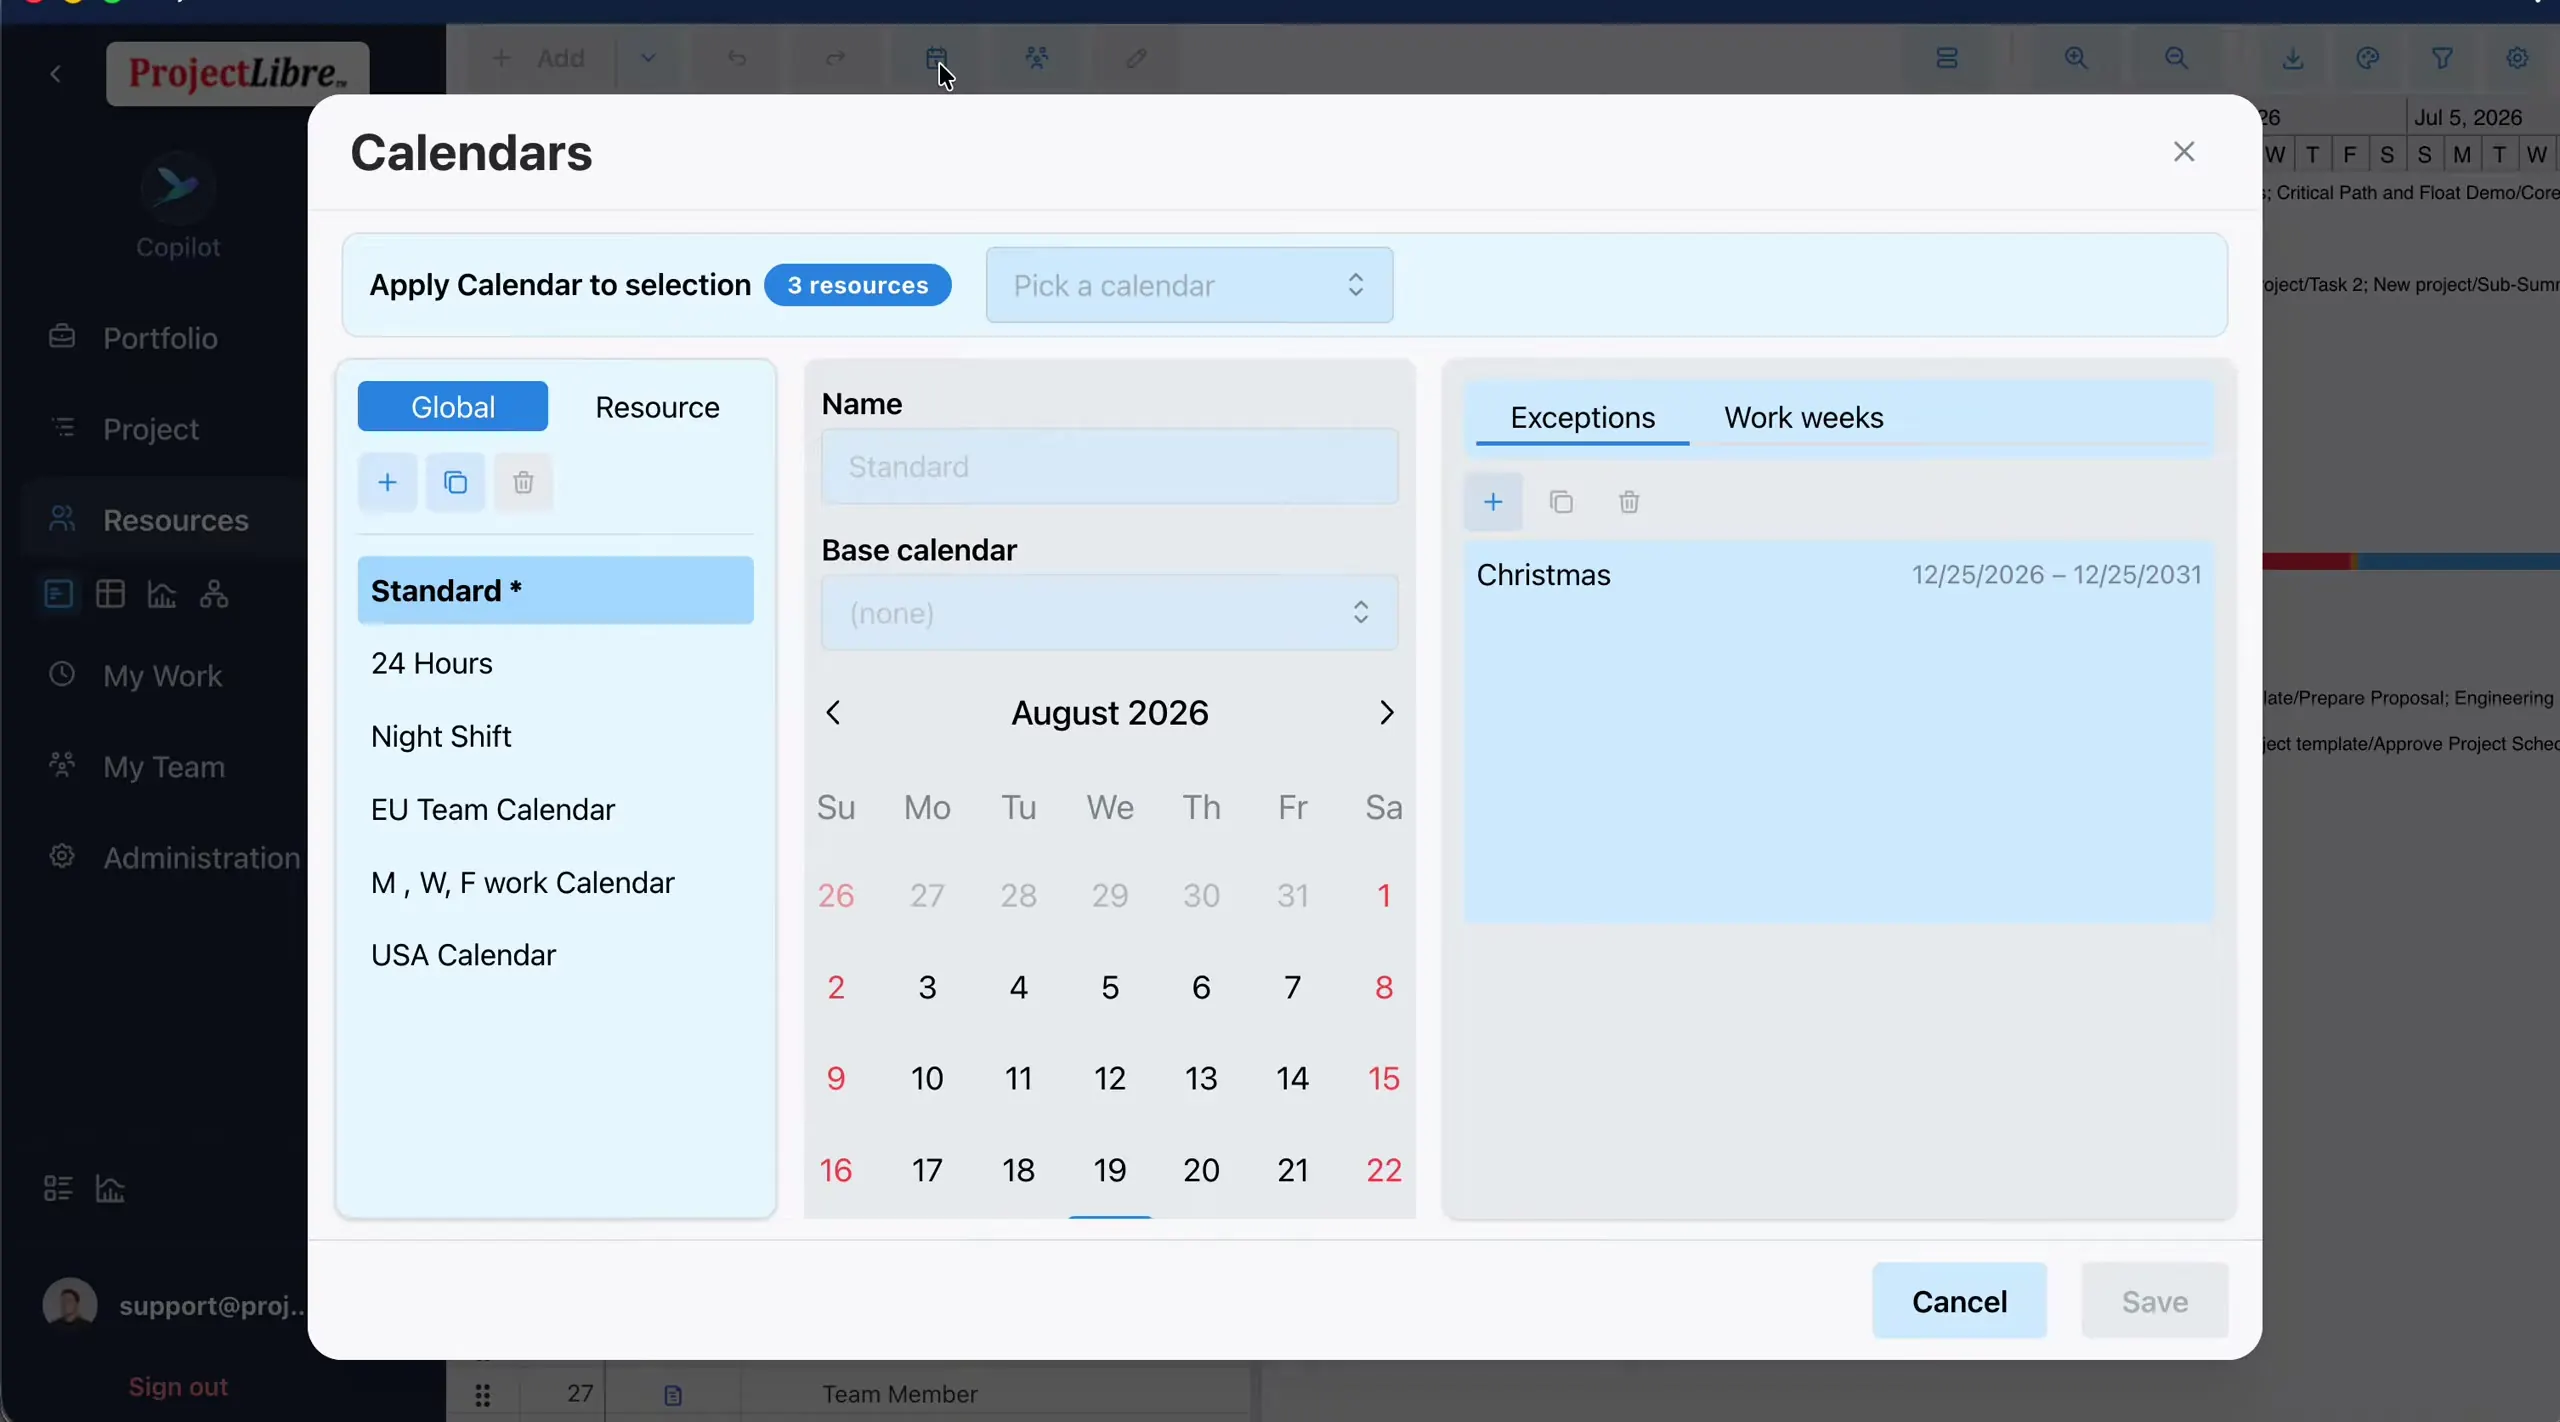Screen dimensions: 2560x1422
Task: Click the row layout toolbar icon
Action: [x=1947, y=58]
